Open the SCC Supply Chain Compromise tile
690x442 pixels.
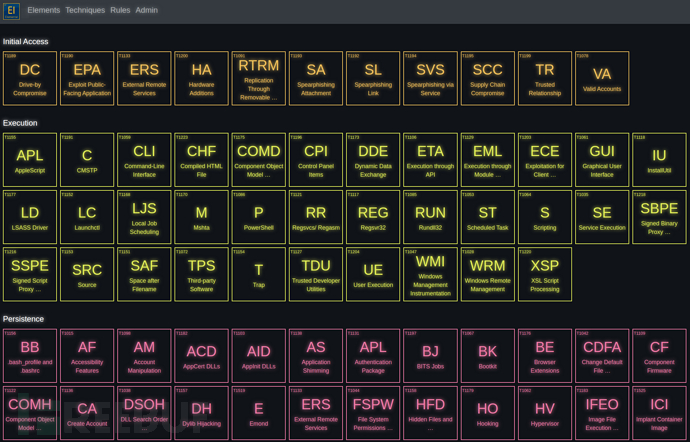click(488, 78)
